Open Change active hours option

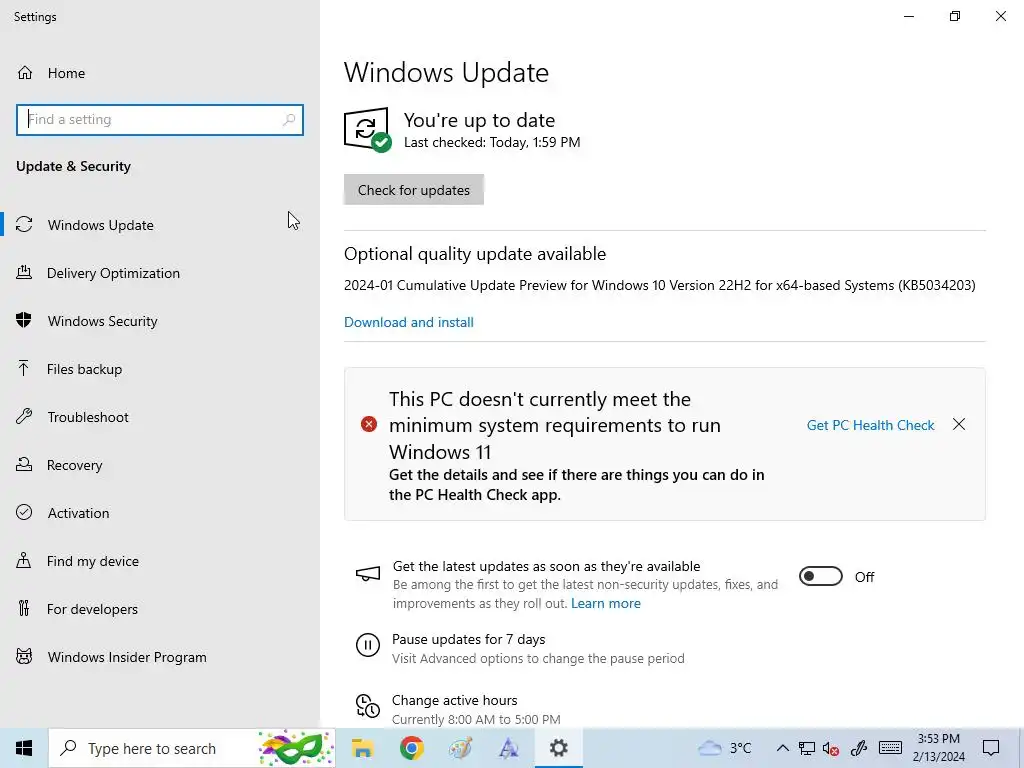click(455, 701)
